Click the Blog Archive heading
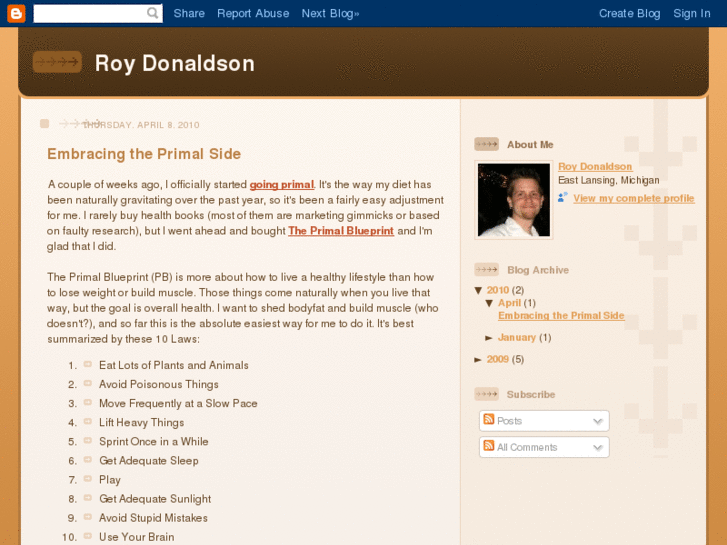Screen dimensions: 727x545 (538, 270)
